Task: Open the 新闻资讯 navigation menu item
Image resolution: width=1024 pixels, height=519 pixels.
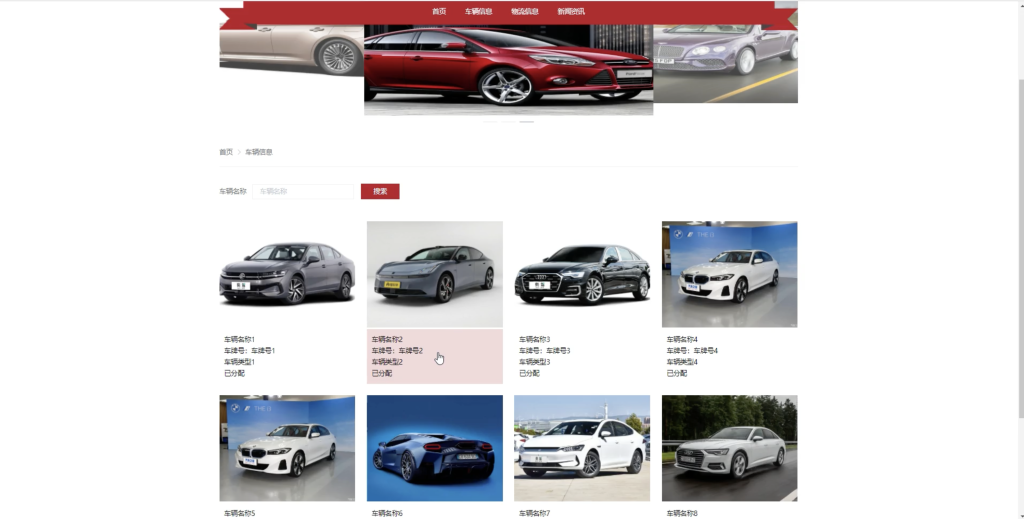Action: (571, 11)
